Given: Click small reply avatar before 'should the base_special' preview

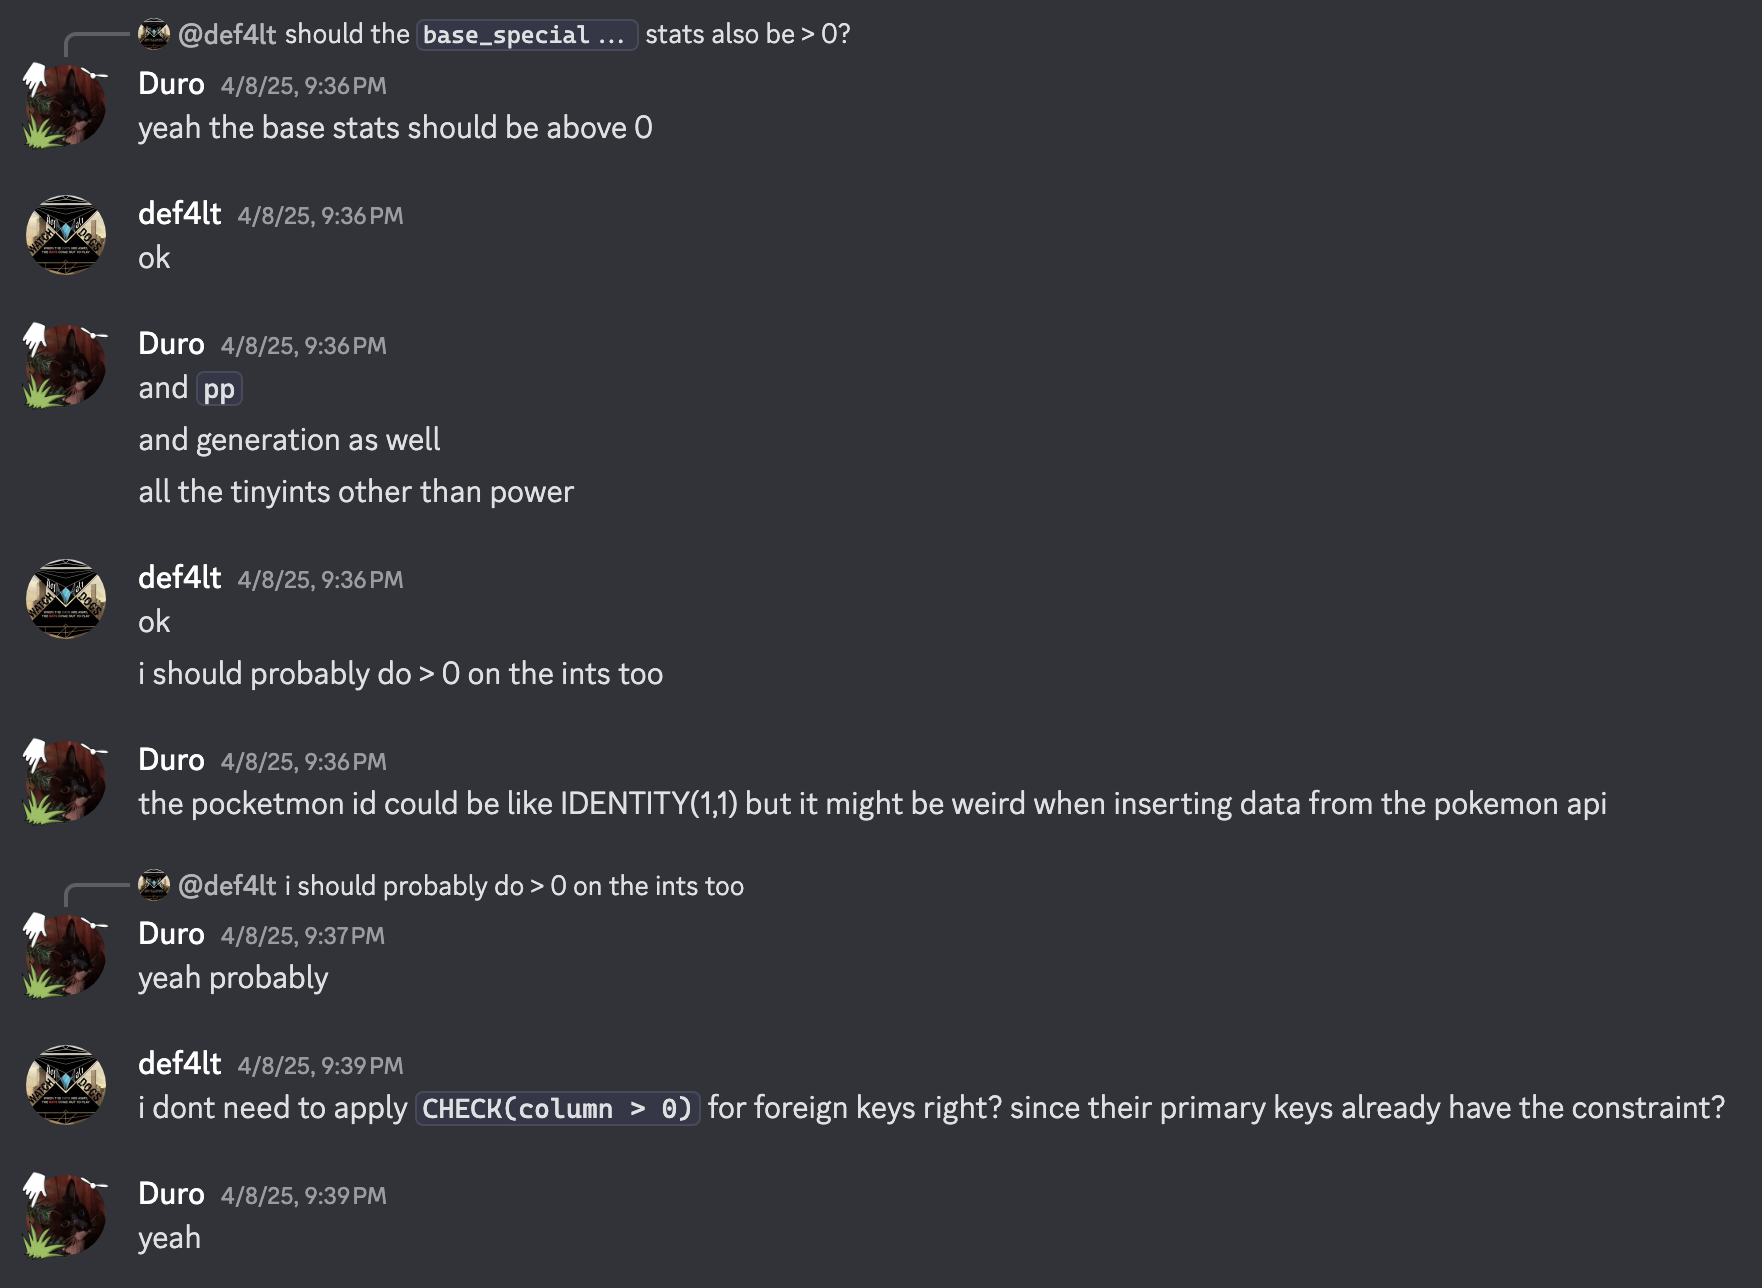Looking at the screenshot, I should click(x=153, y=34).
